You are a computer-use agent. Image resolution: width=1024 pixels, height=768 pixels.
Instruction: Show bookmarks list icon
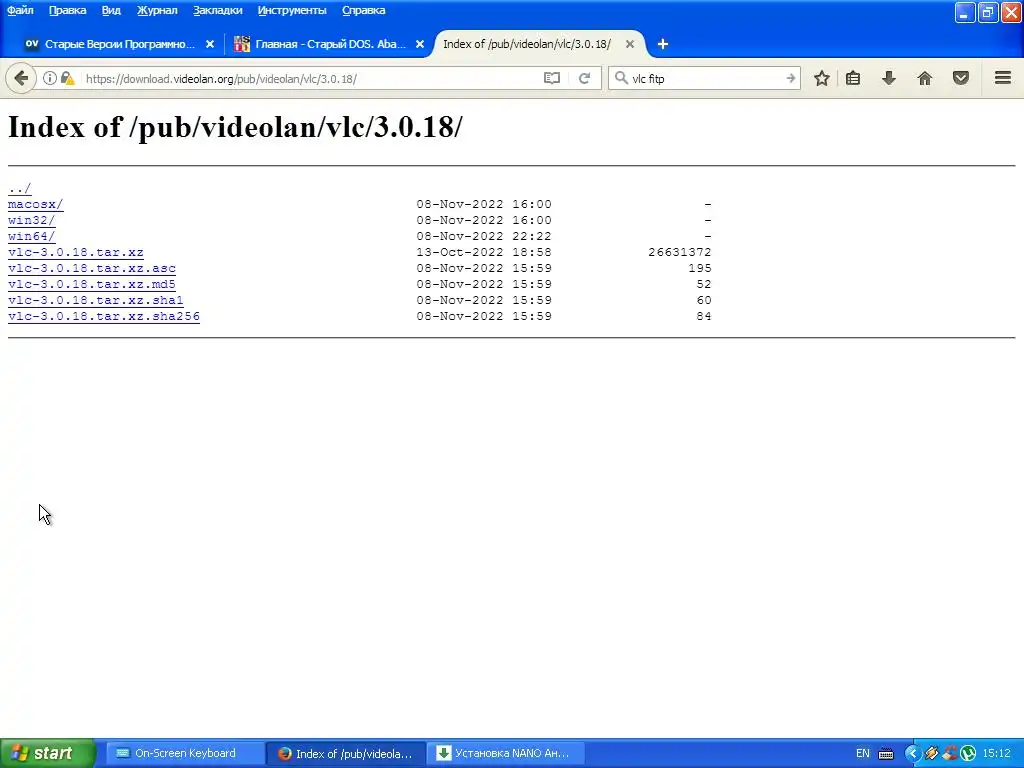coord(853,78)
